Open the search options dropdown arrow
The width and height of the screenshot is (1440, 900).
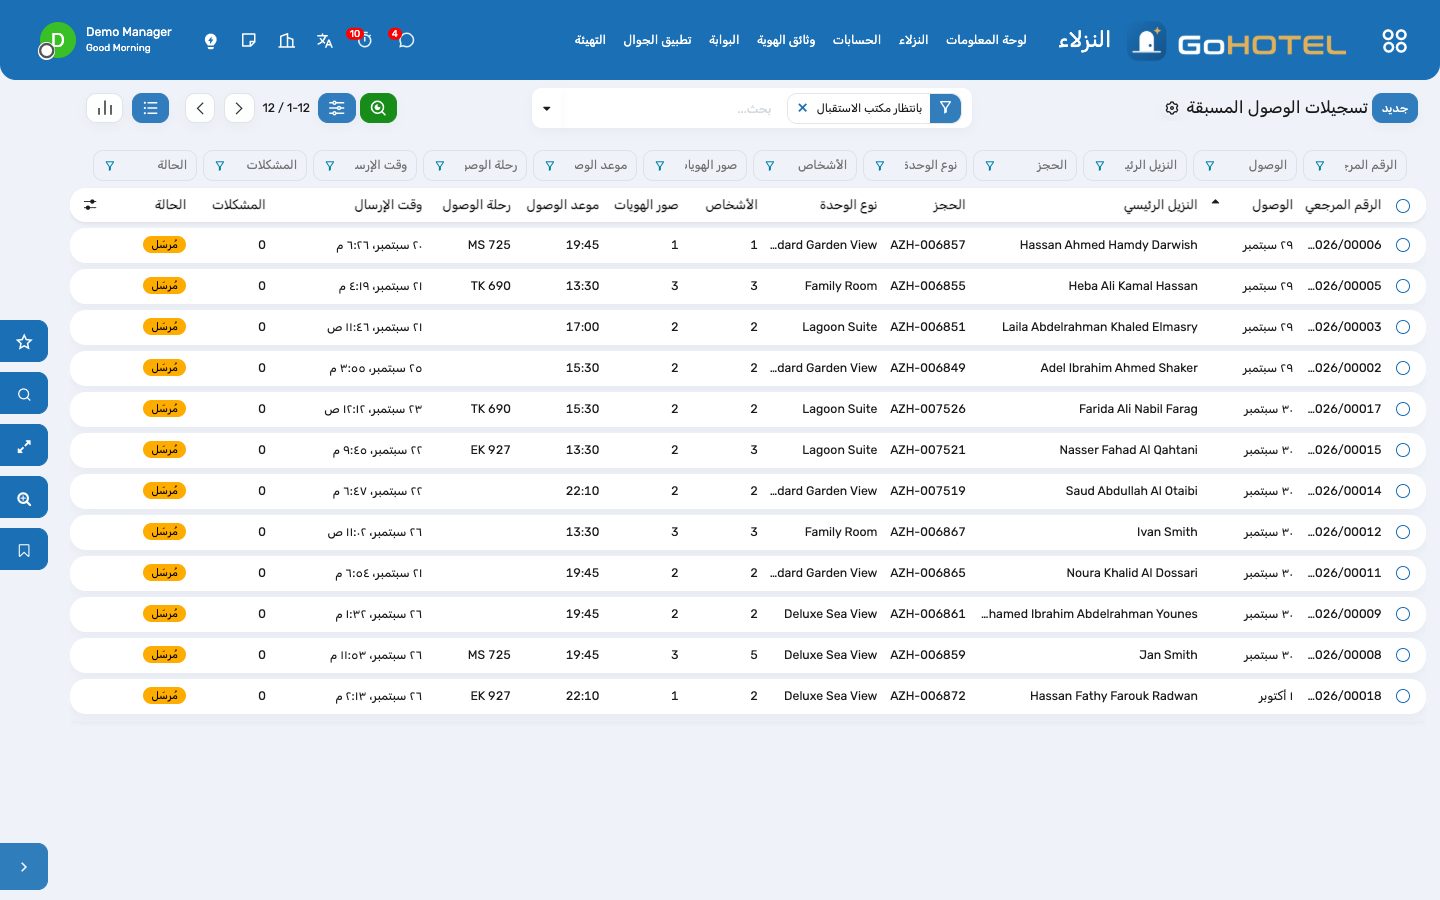(547, 108)
